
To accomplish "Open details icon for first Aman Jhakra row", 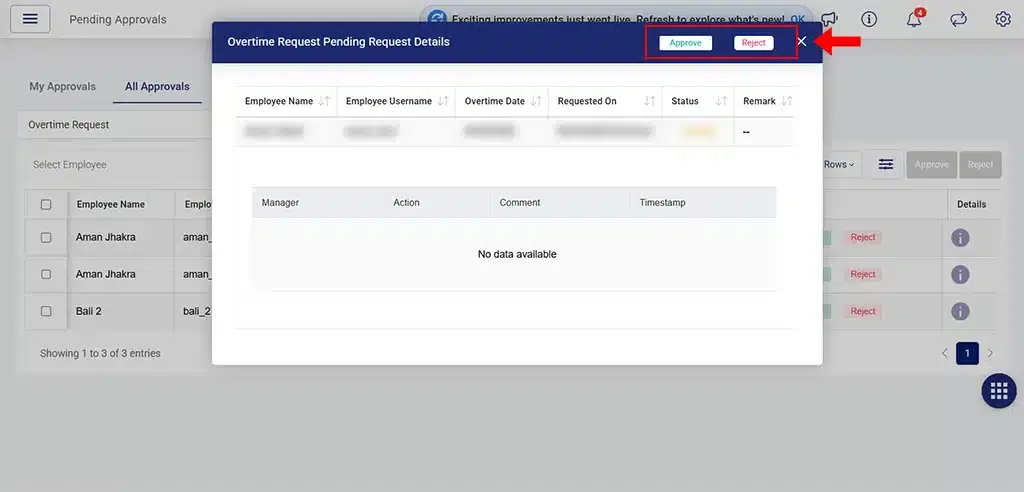I will [960, 238].
